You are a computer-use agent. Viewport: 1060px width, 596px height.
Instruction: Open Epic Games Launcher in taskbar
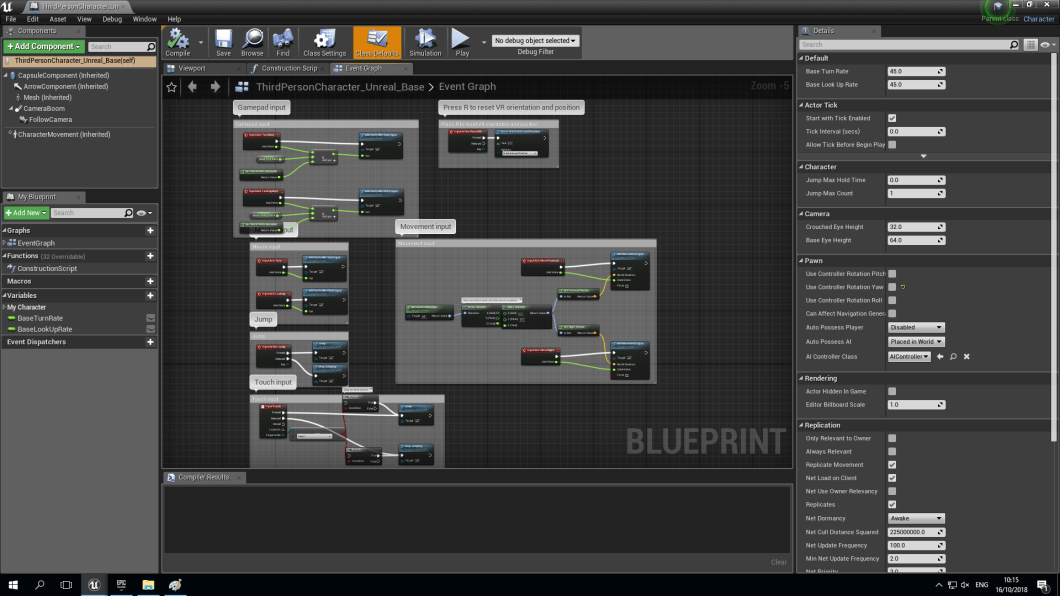121,585
